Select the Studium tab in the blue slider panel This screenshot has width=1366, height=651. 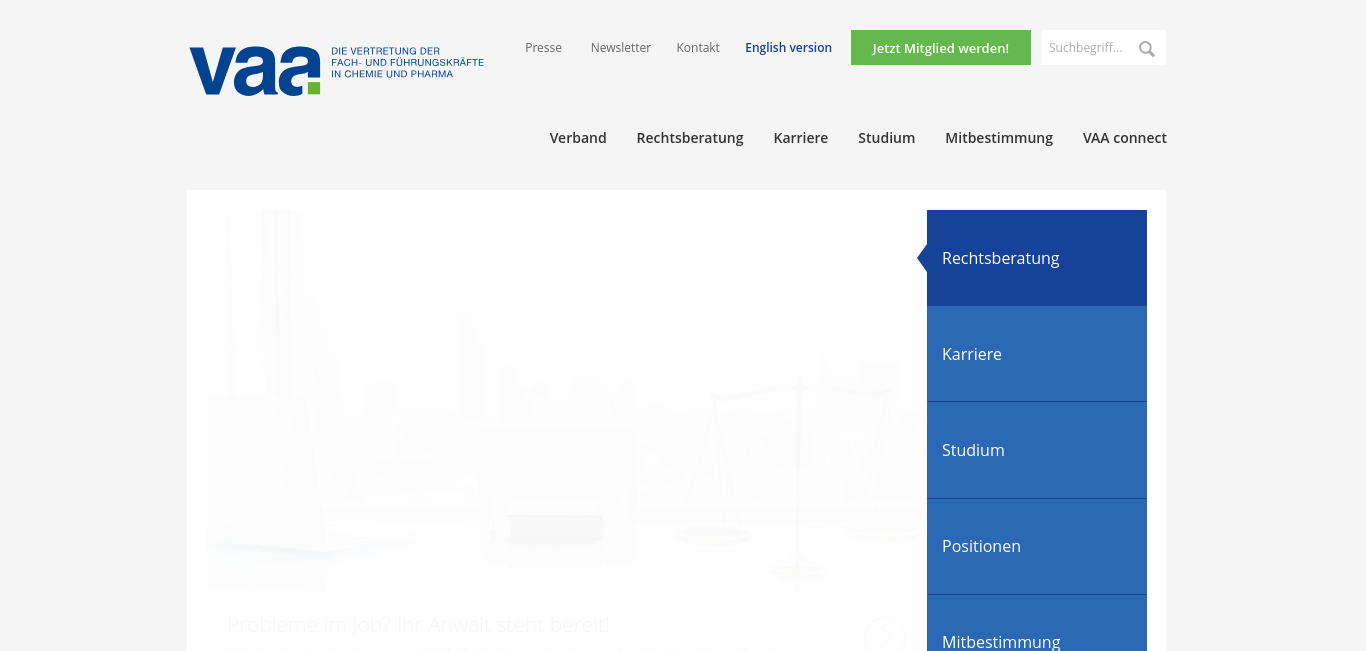(x=1037, y=450)
